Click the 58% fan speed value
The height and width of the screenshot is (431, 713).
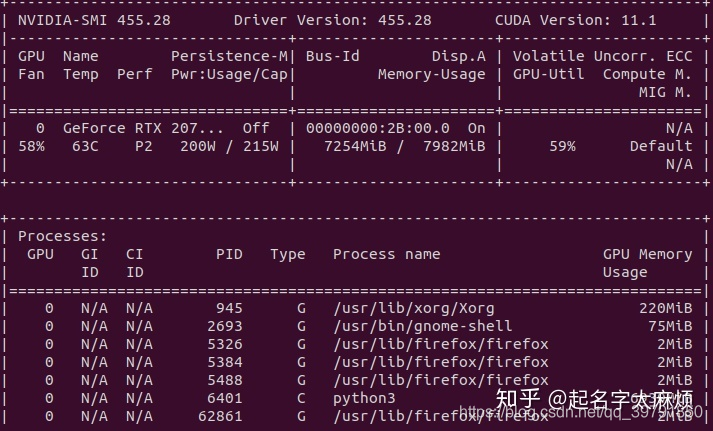pos(31,146)
